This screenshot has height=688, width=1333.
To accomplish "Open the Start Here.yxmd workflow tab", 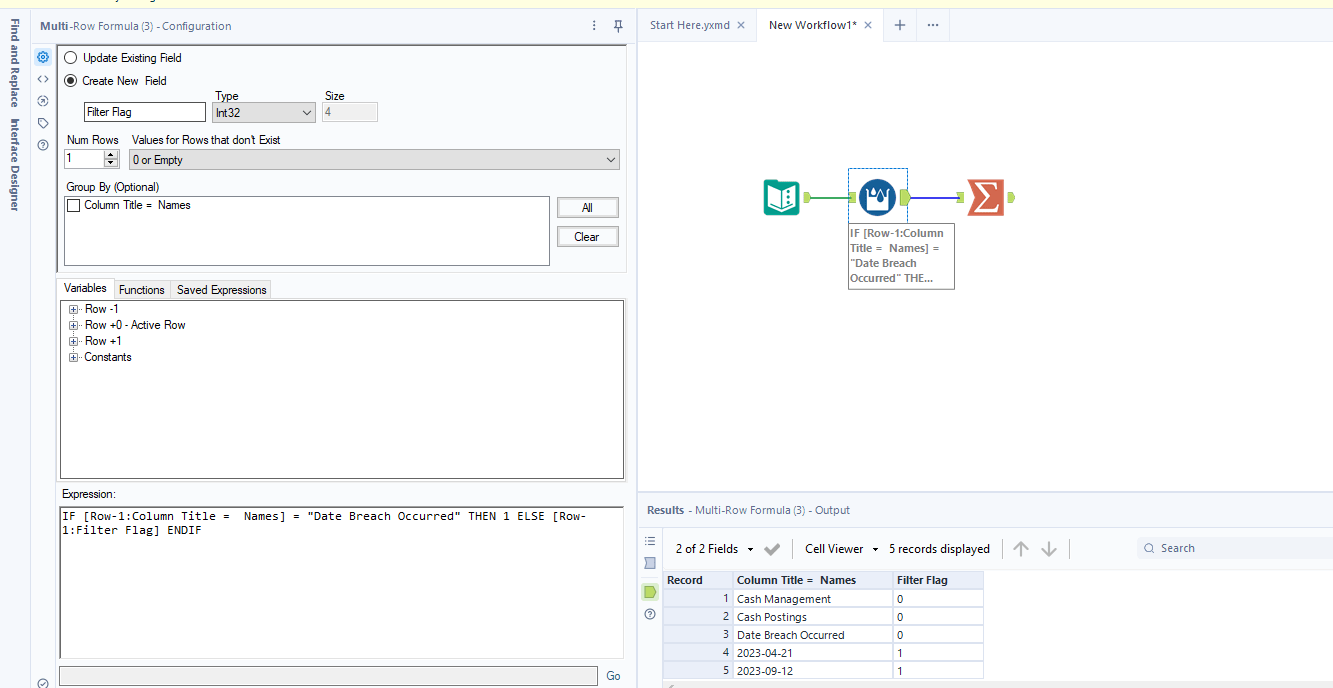I will coord(690,25).
